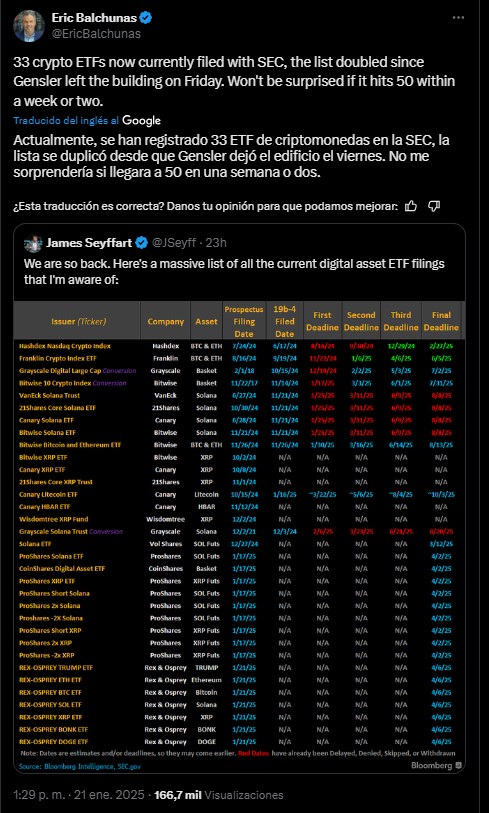
Task: Click the '1:29 p. m. · 21 ene. 2025' timestamp
Action: [78, 795]
